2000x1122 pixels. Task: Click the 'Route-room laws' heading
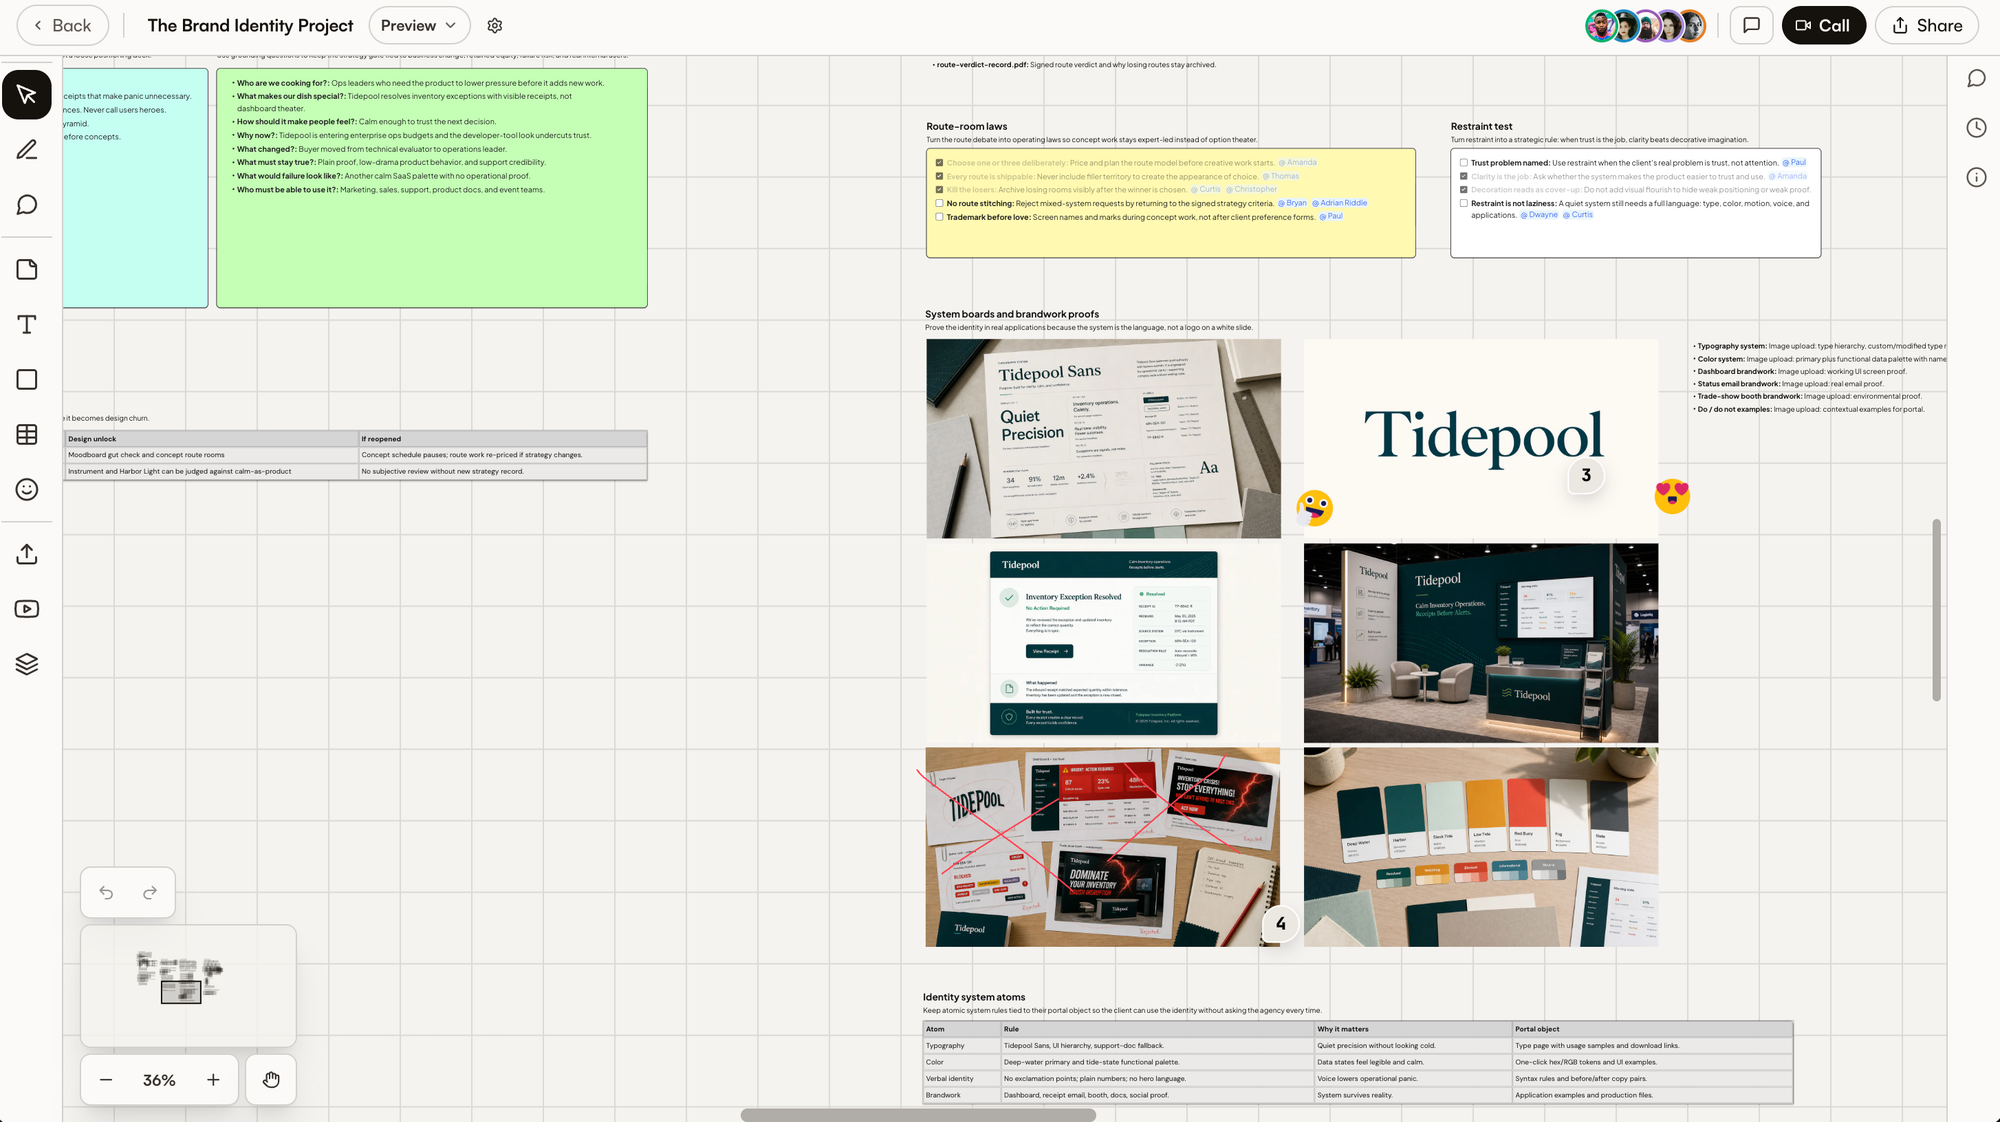[x=966, y=127]
